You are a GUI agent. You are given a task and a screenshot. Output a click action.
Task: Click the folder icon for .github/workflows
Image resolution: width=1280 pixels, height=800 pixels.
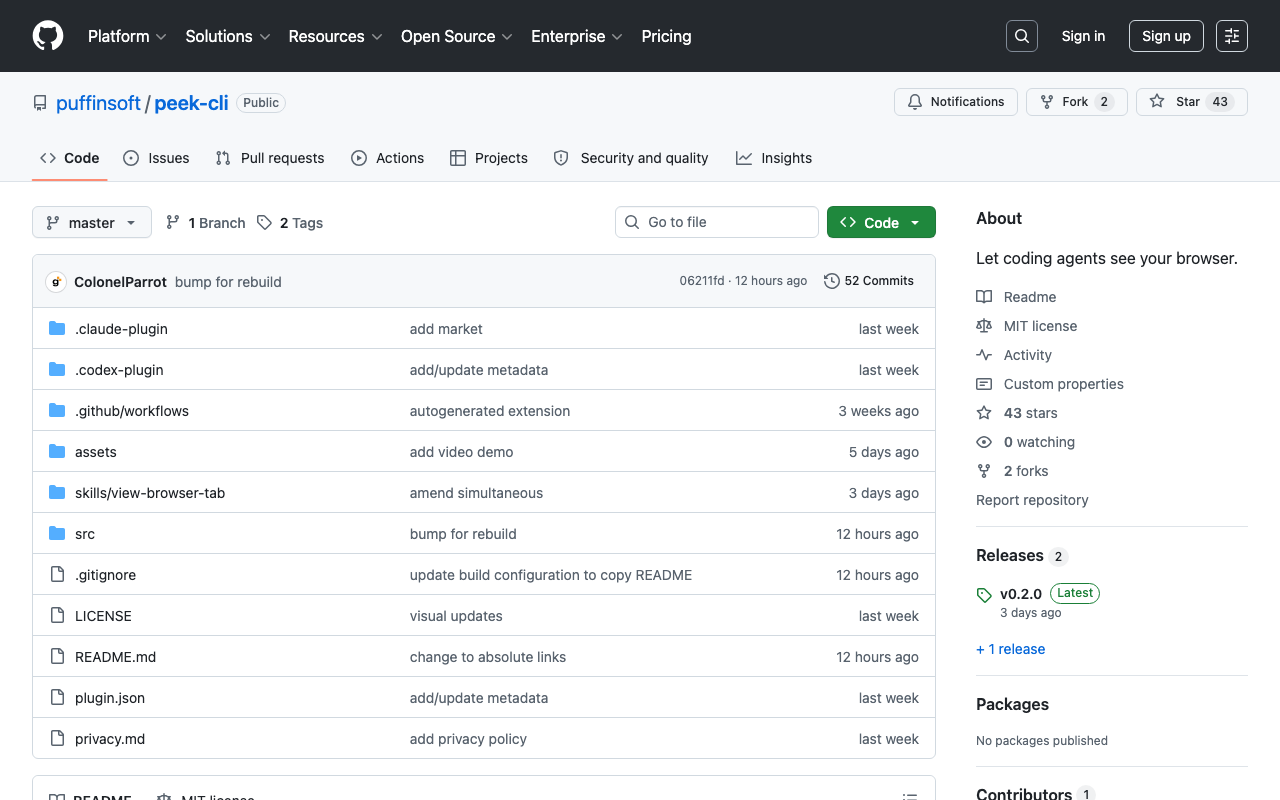57,411
